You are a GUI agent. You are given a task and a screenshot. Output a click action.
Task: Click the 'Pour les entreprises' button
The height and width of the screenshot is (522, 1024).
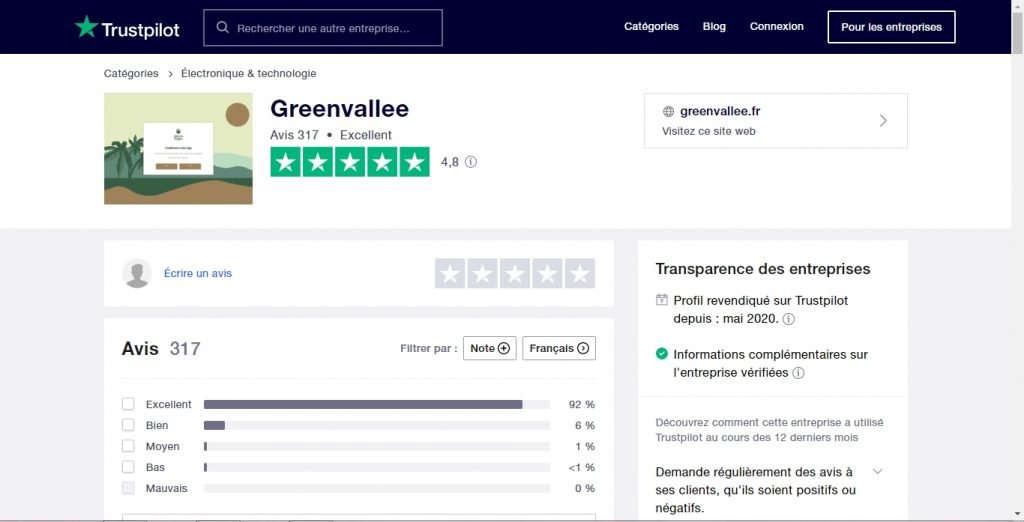[x=891, y=27]
